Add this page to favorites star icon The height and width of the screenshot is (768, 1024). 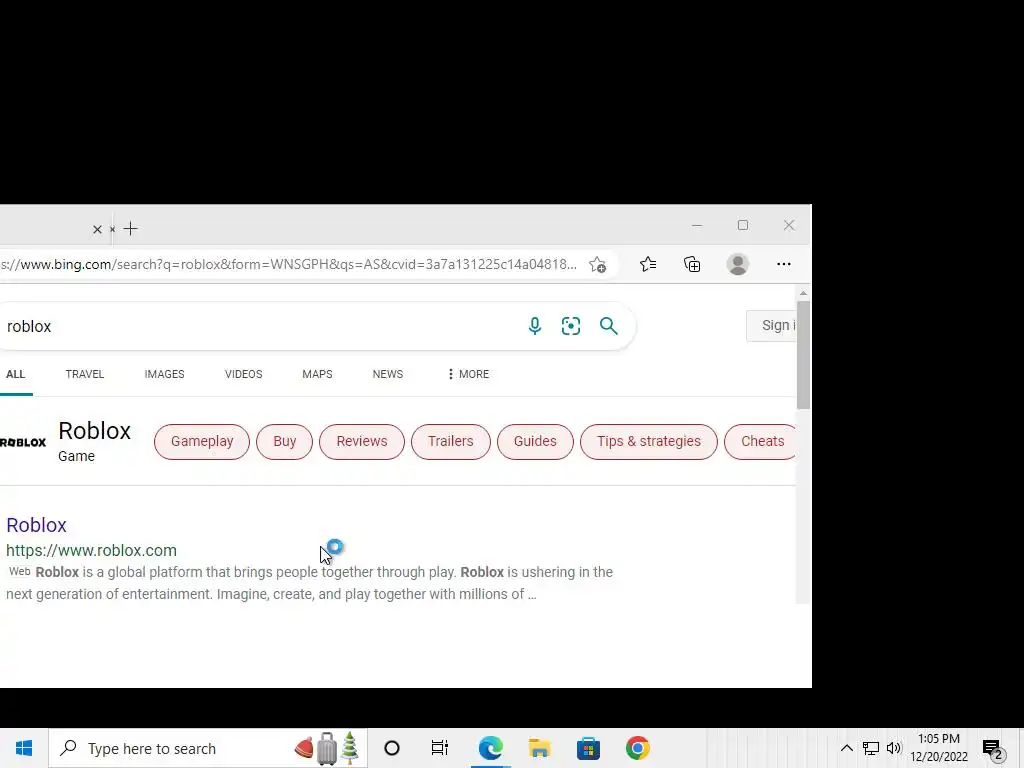(597, 264)
